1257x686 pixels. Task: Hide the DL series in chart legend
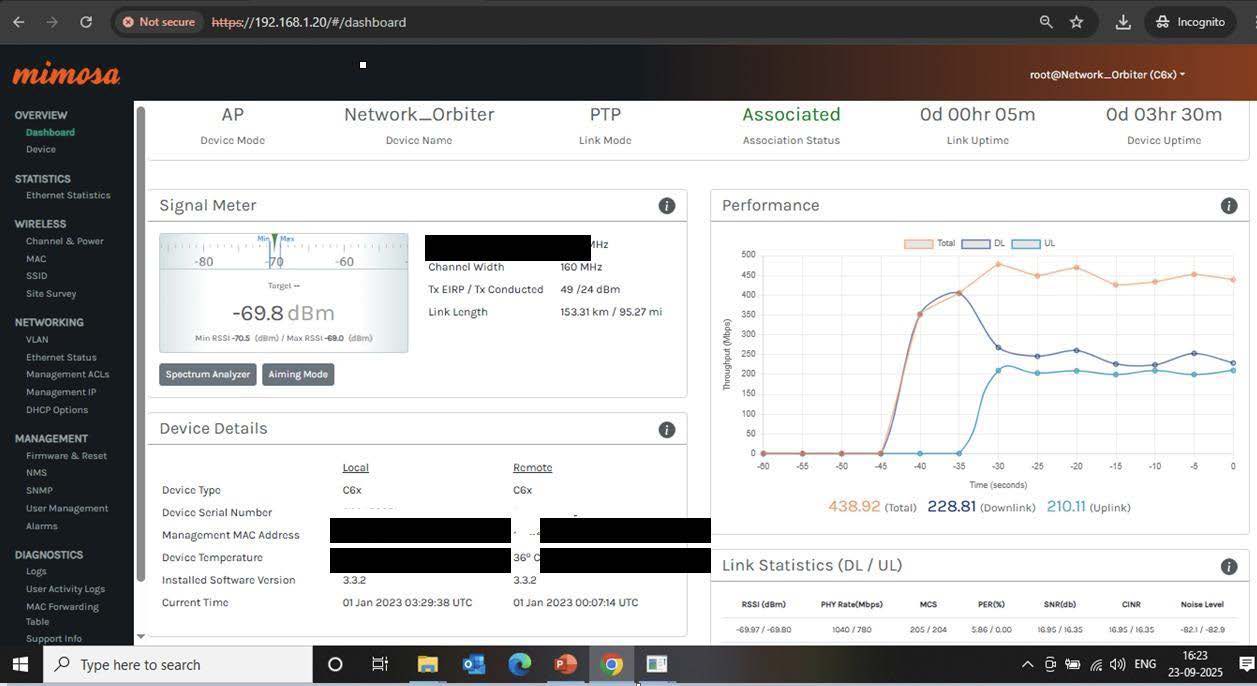(984, 243)
